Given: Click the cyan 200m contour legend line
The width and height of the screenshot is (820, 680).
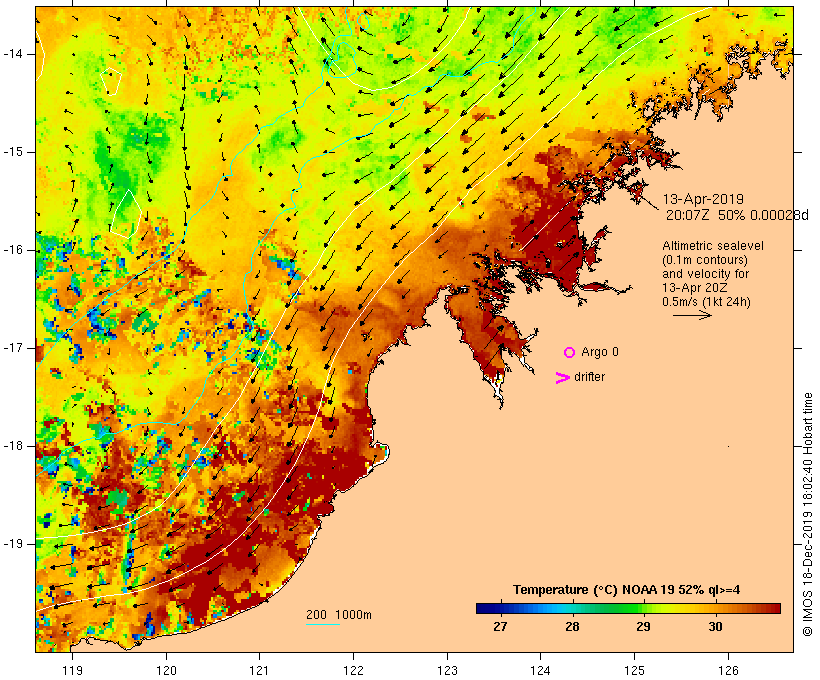Looking at the screenshot, I should pyautogui.click(x=323, y=624).
